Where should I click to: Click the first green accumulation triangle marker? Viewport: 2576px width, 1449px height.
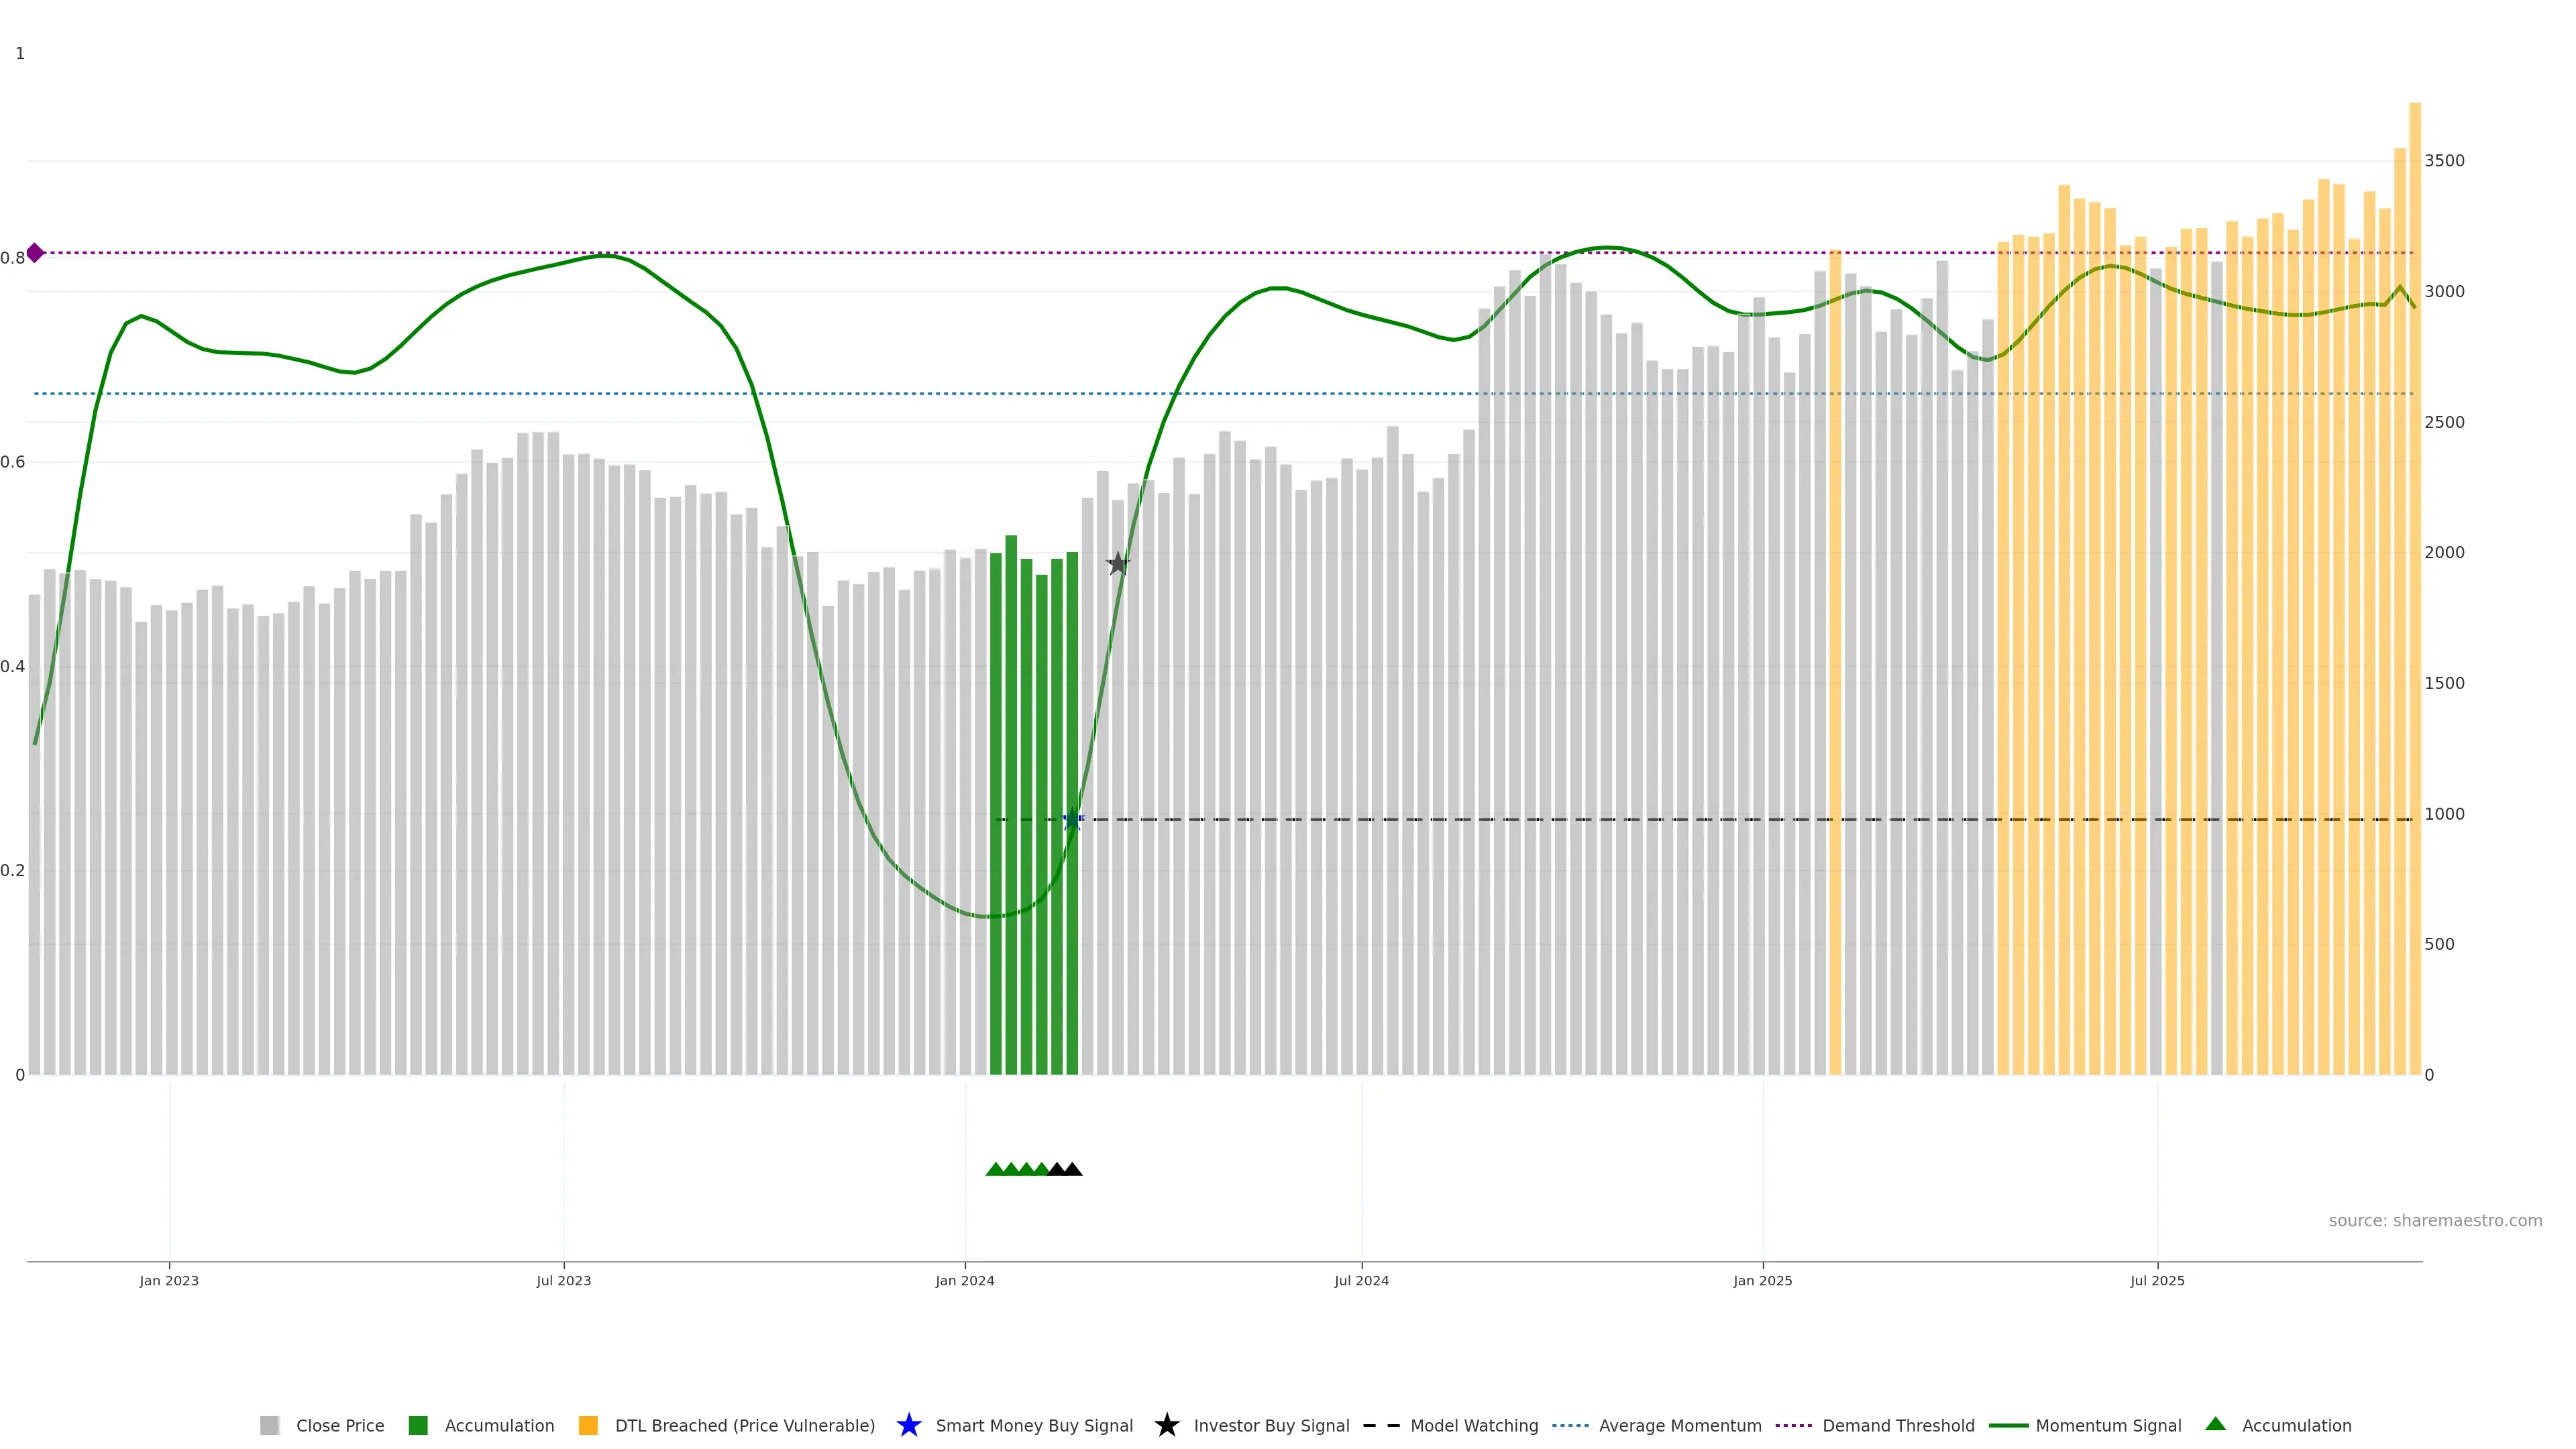(995, 1169)
